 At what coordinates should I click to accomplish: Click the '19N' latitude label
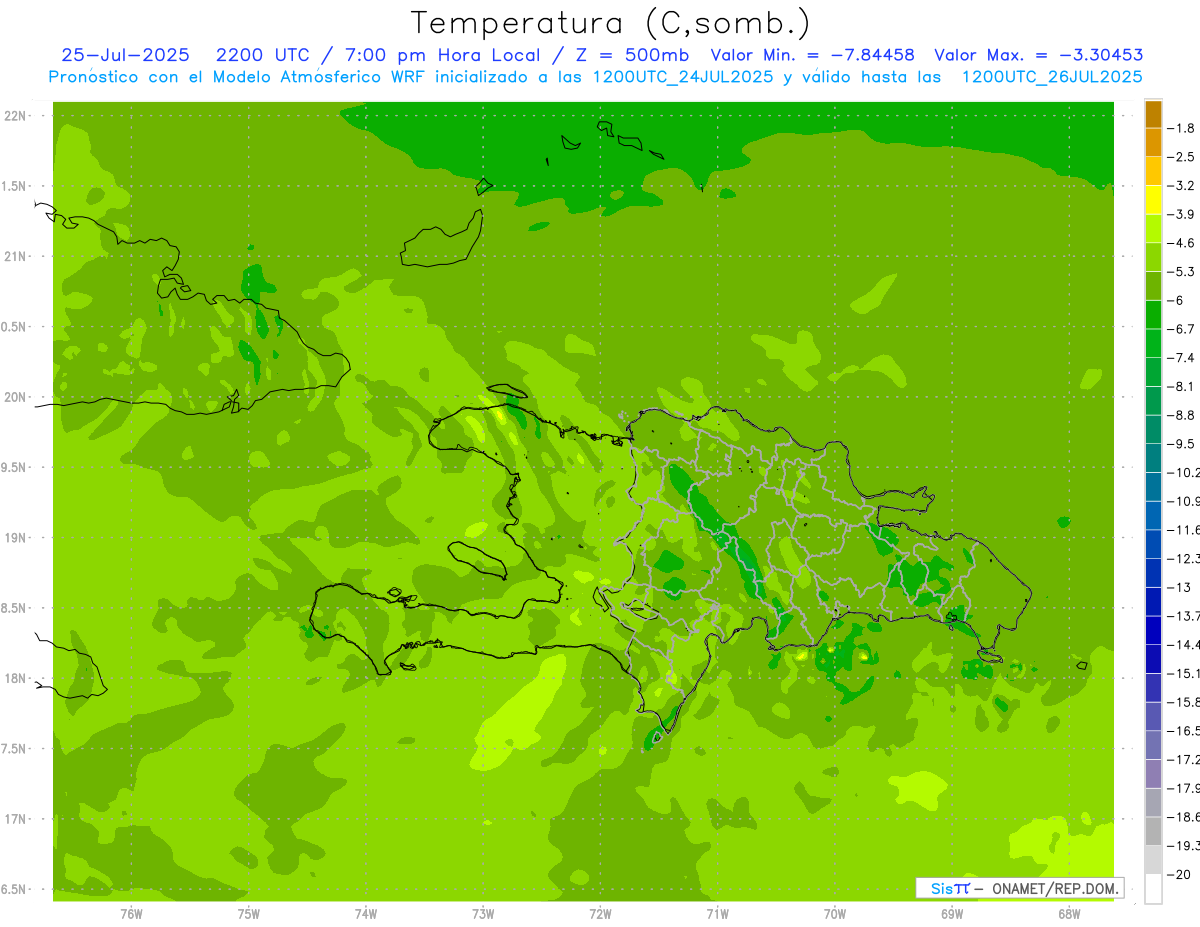point(14,538)
